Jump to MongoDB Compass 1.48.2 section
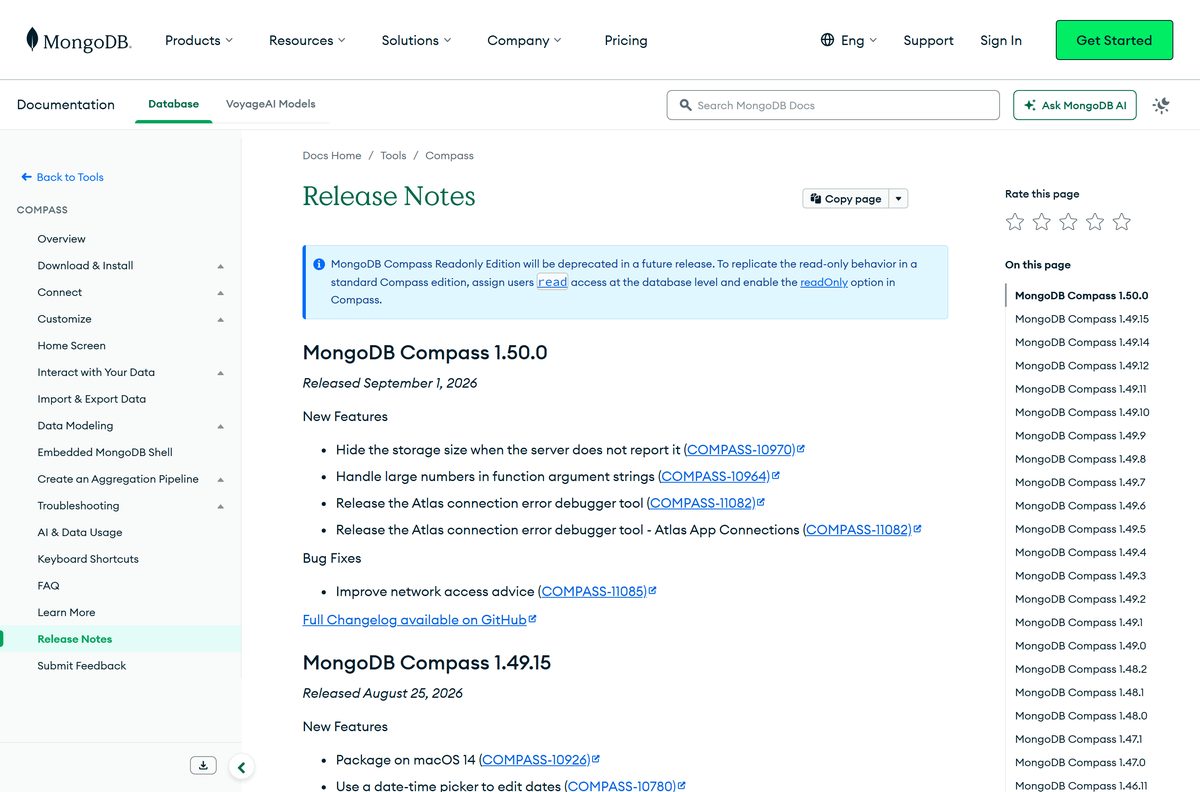This screenshot has height=792, width=1200. point(1080,669)
